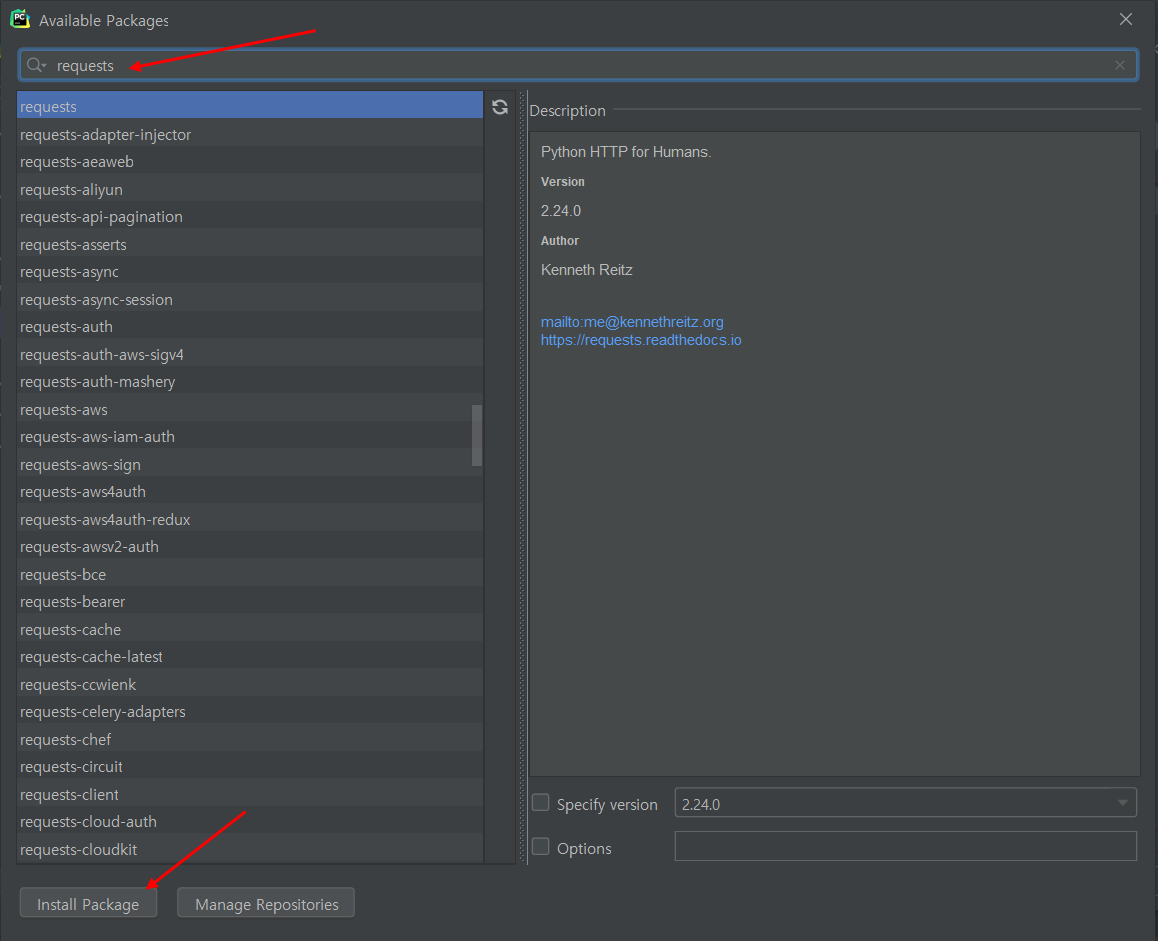Select requests-ccwienk in the list

[x=250, y=685]
